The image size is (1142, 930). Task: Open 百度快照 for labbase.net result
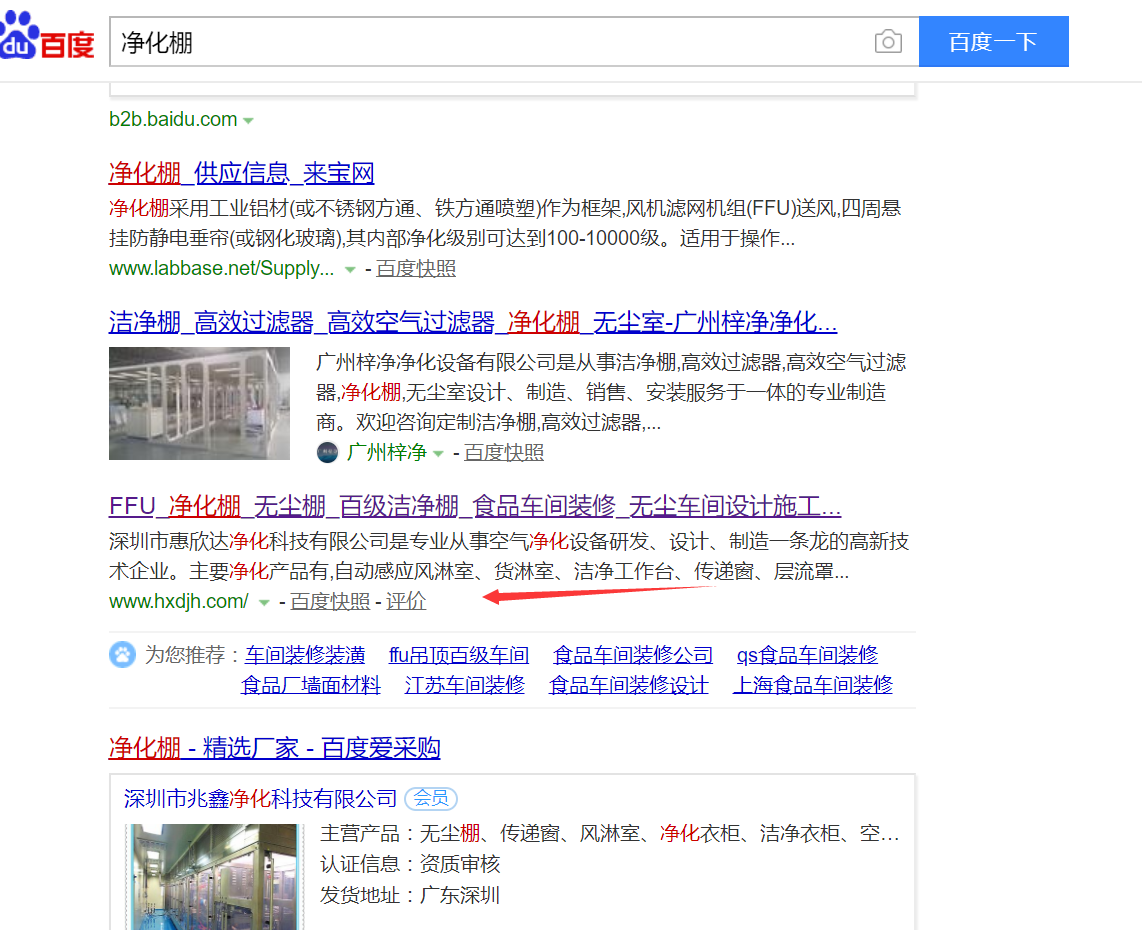[416, 269]
